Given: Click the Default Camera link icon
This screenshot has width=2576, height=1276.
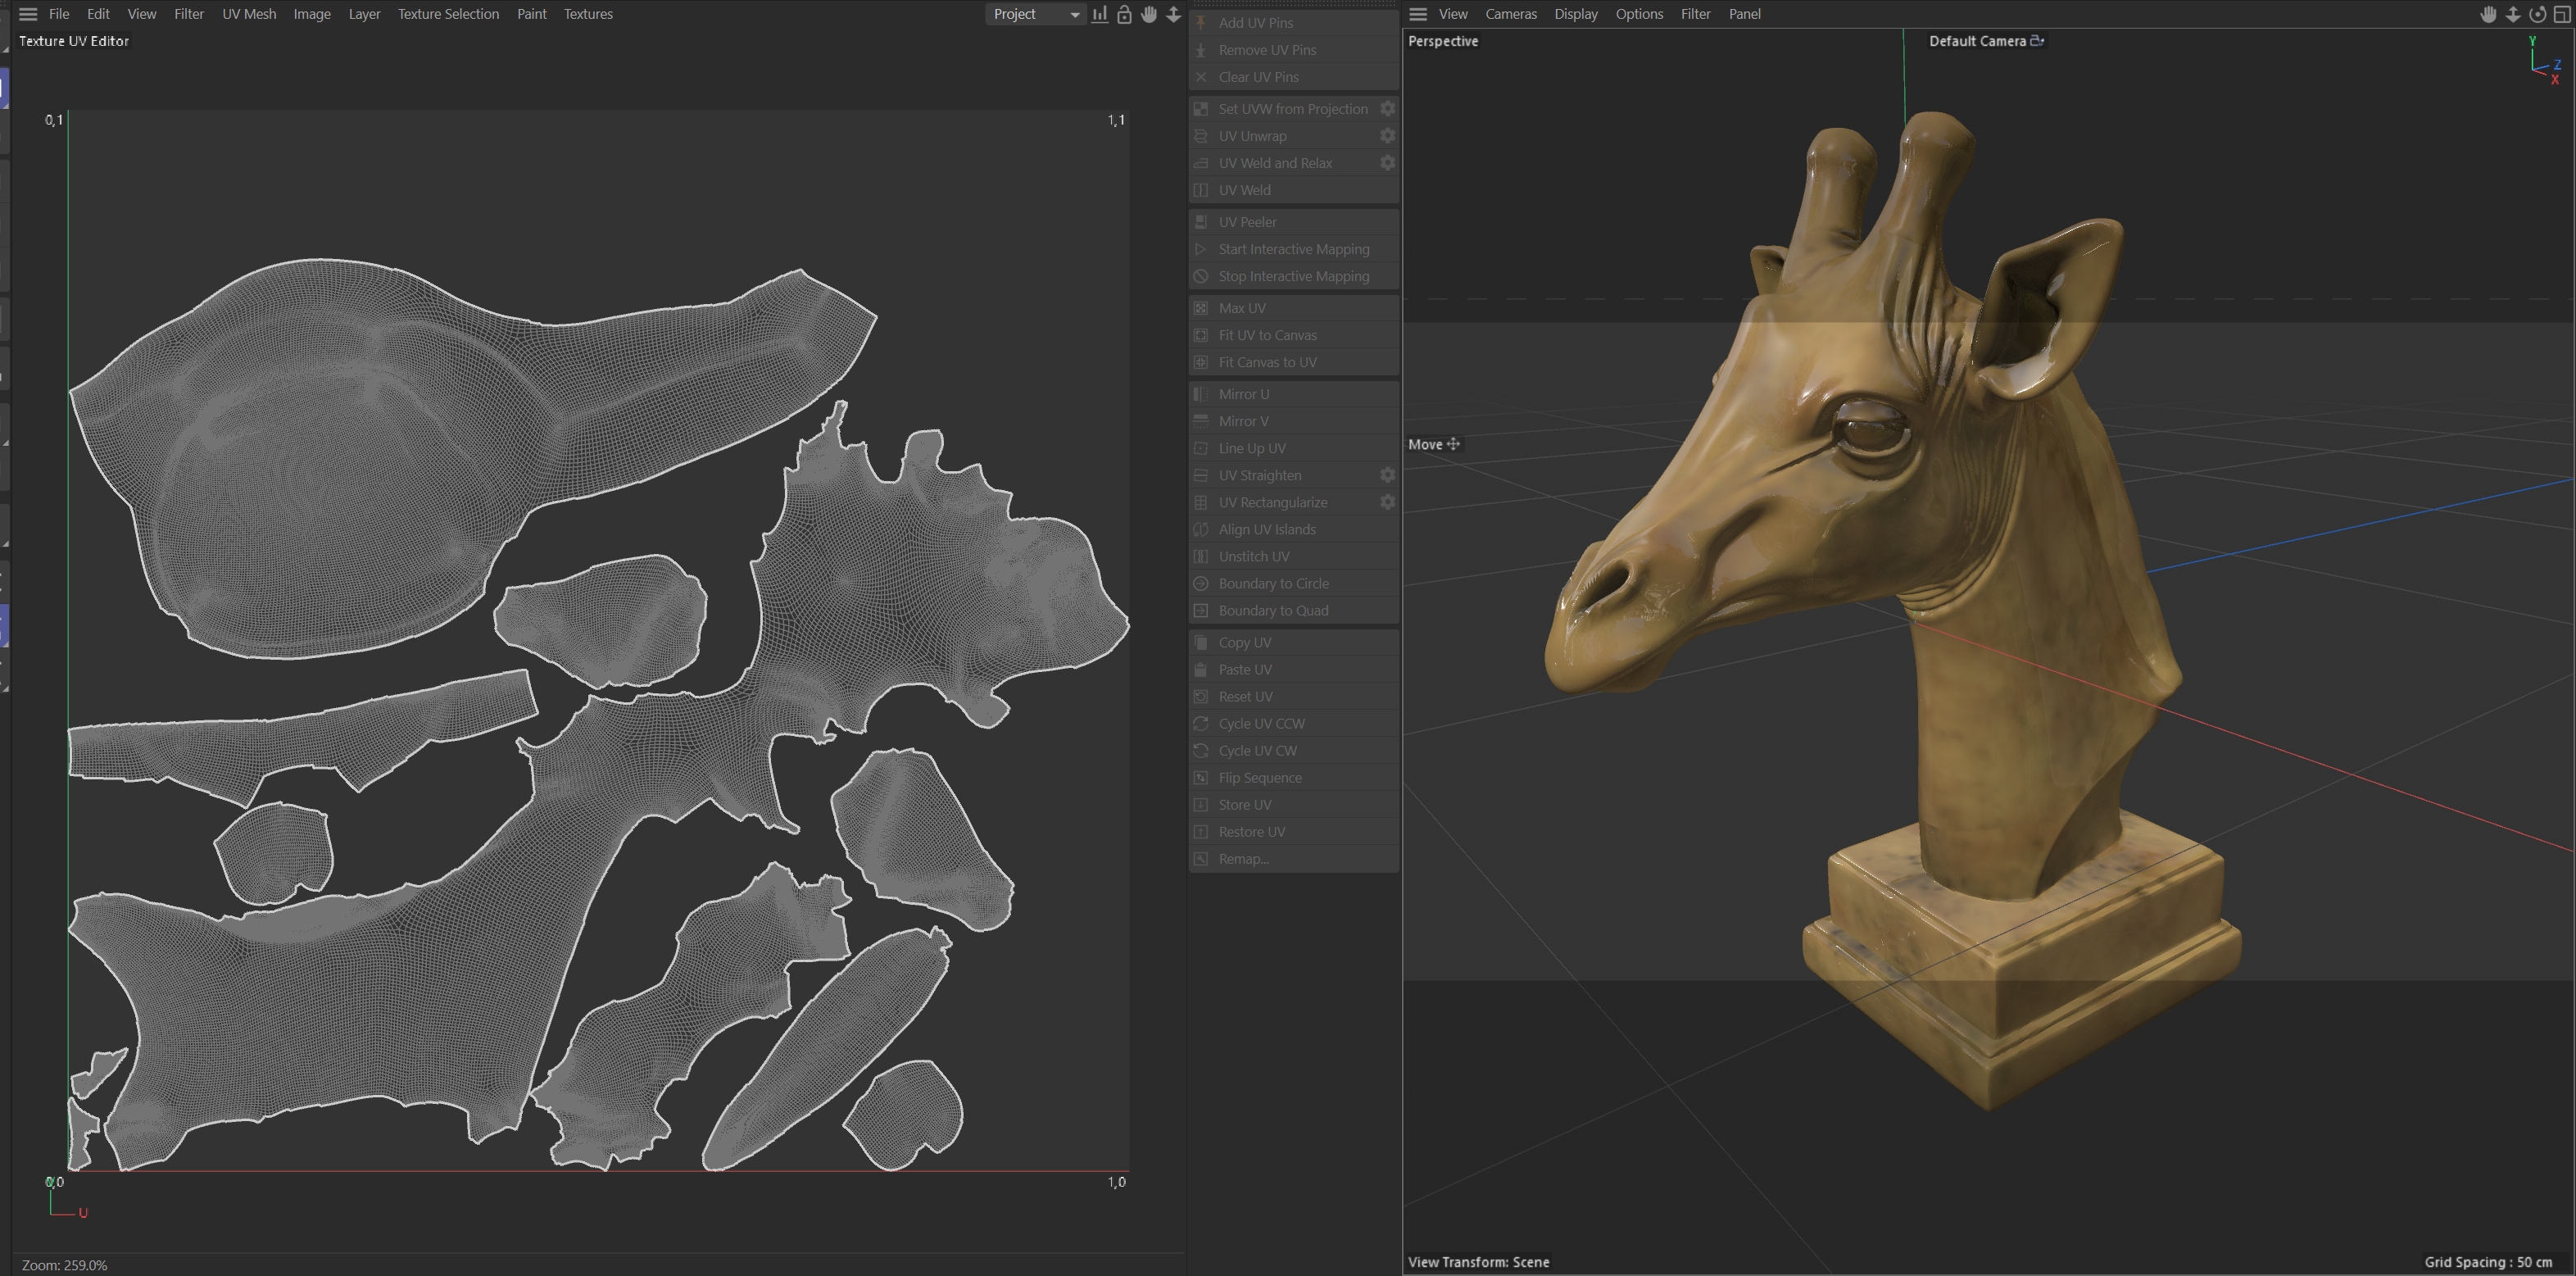Looking at the screenshot, I should tap(2037, 41).
